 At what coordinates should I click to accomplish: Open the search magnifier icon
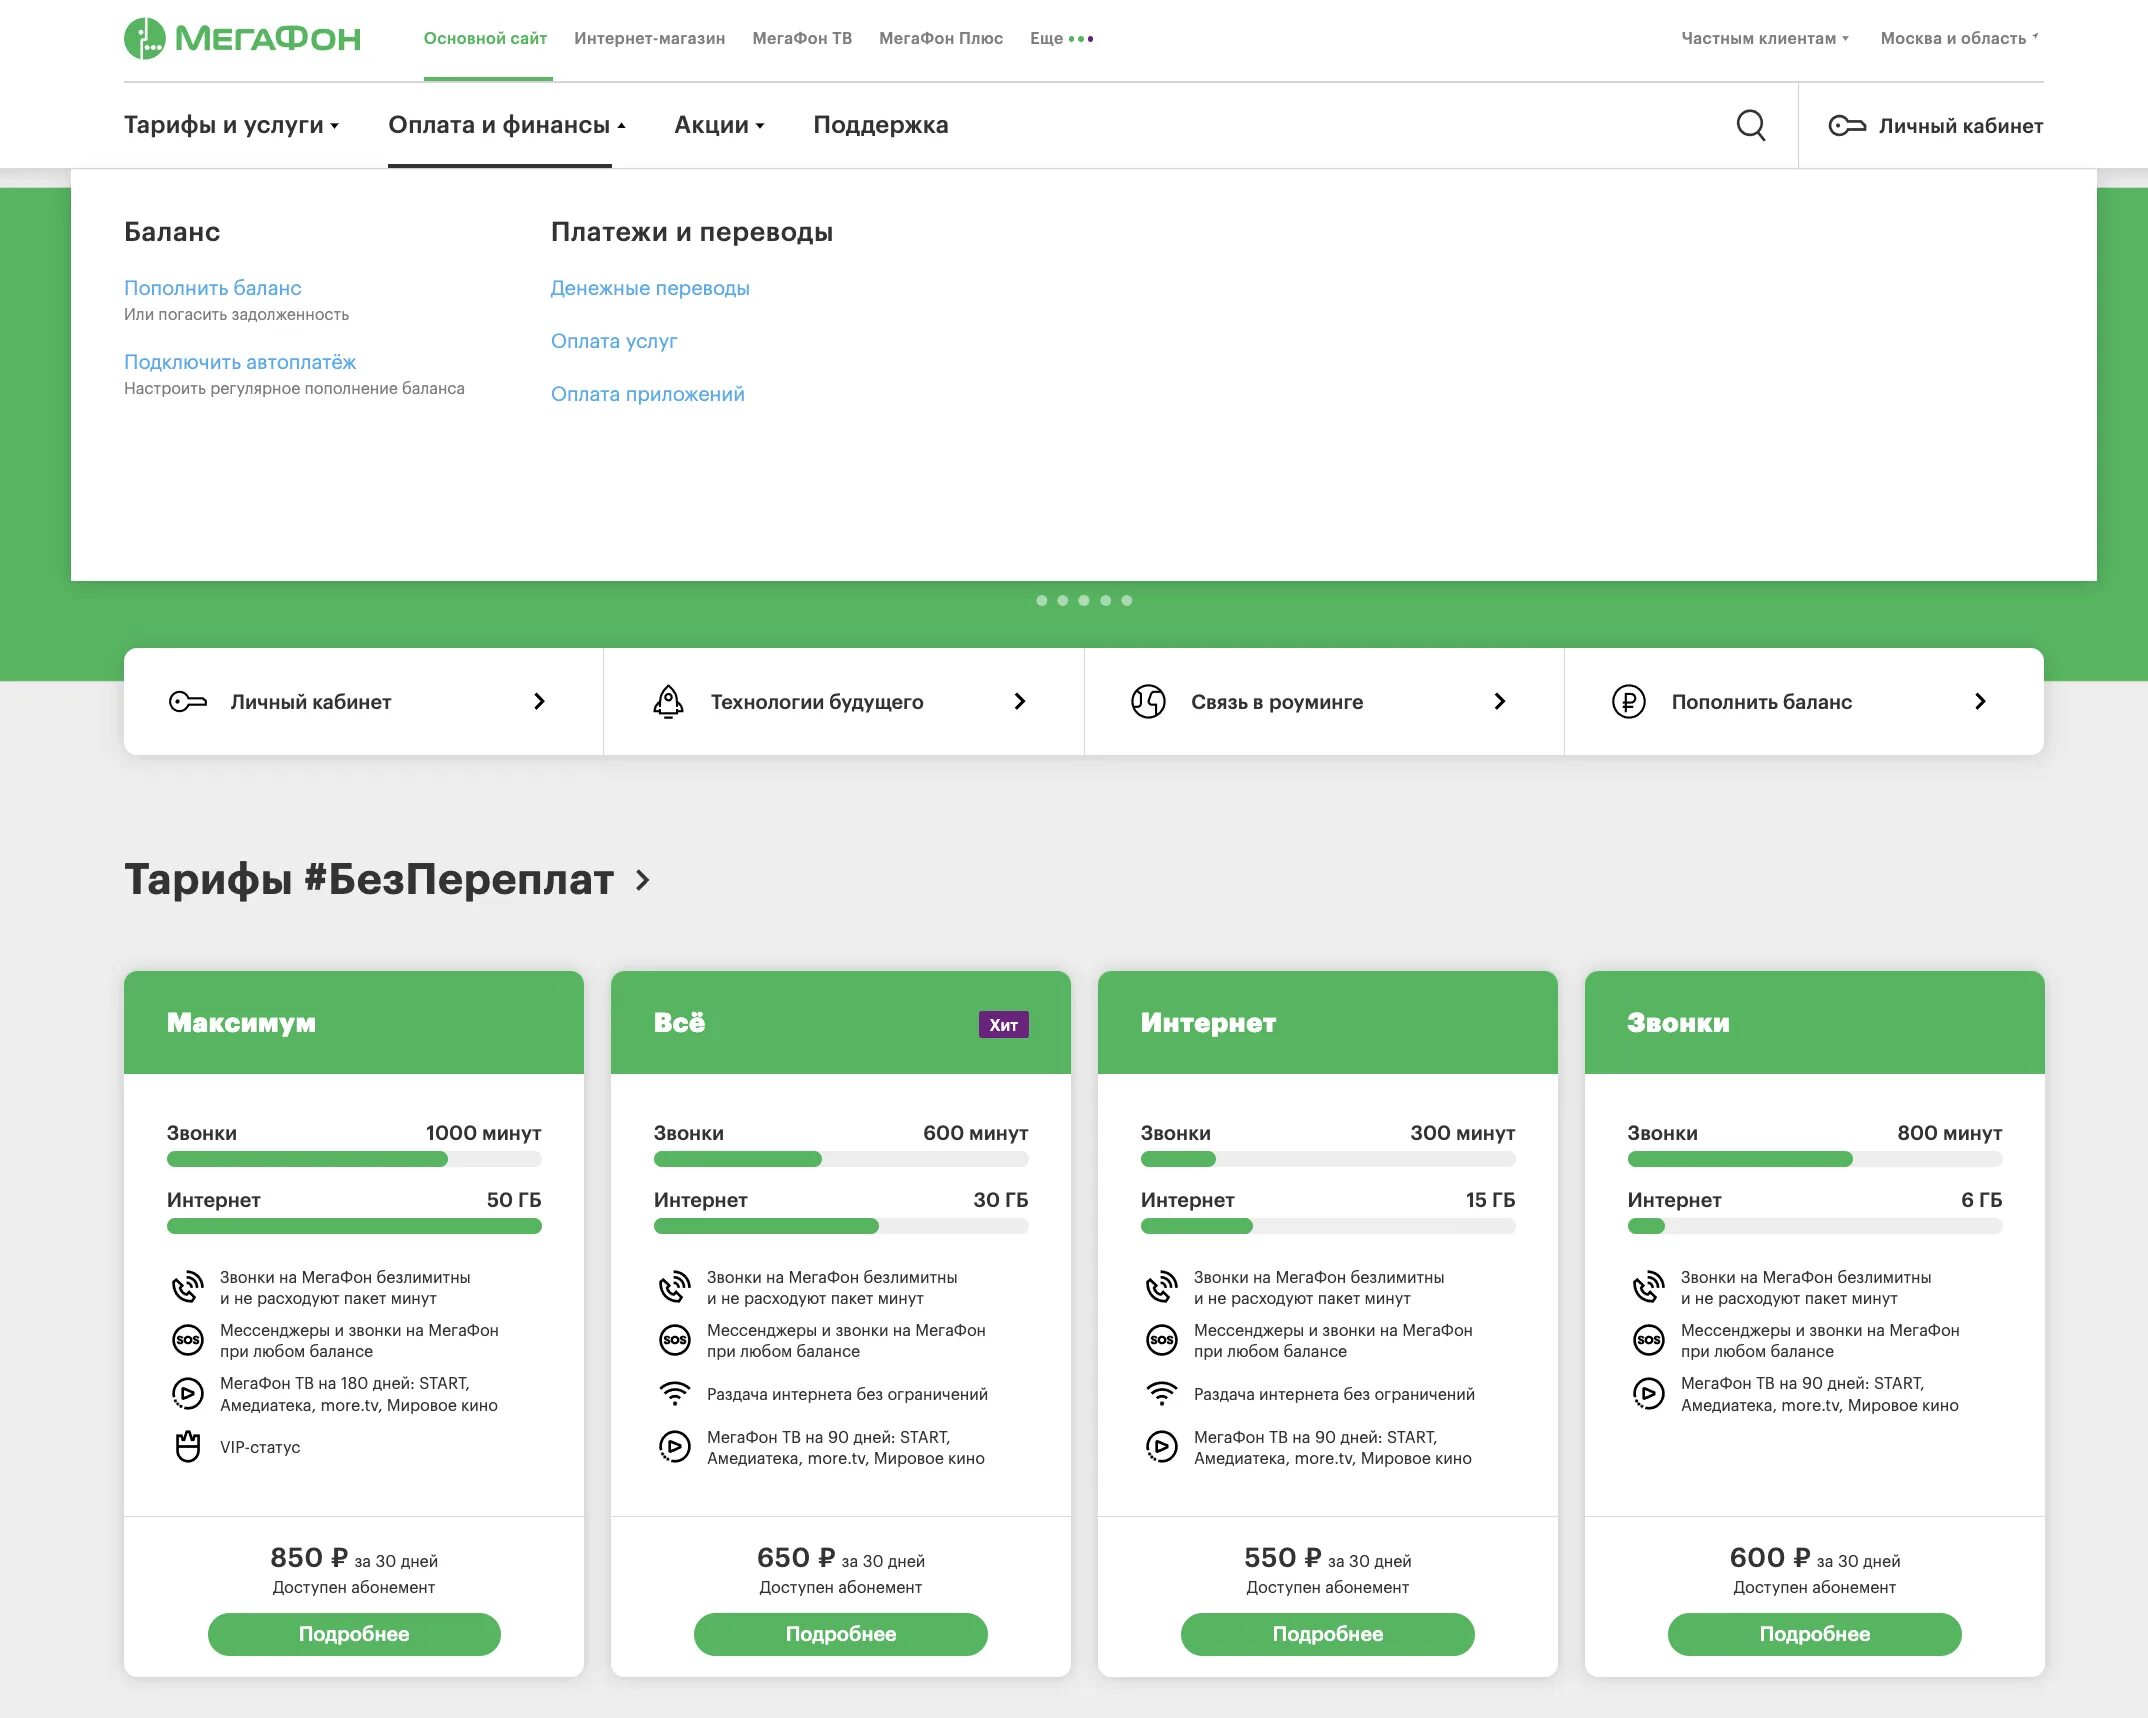[1751, 125]
